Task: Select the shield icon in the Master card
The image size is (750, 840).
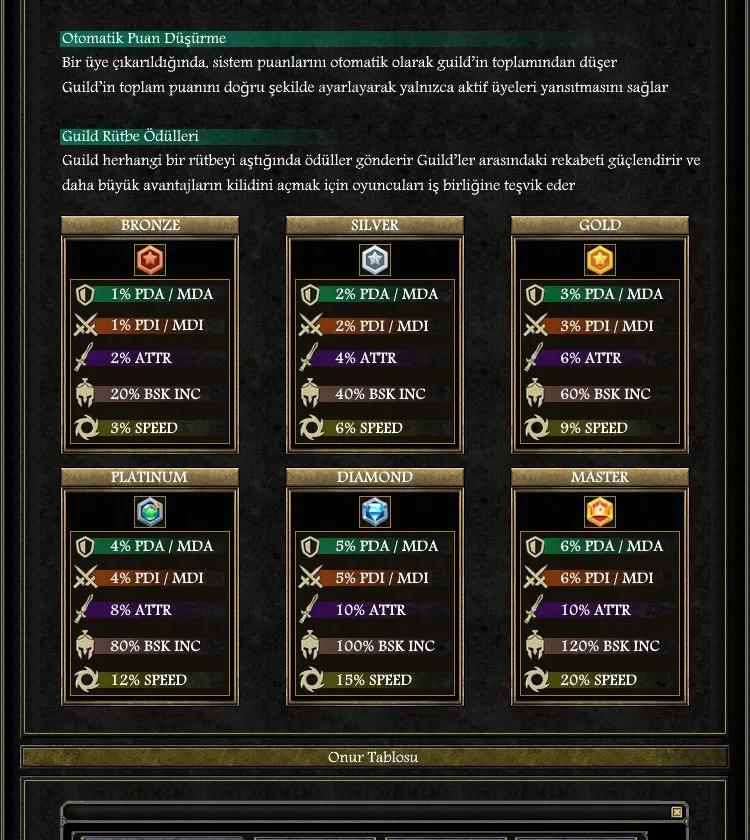Action: 537,545
